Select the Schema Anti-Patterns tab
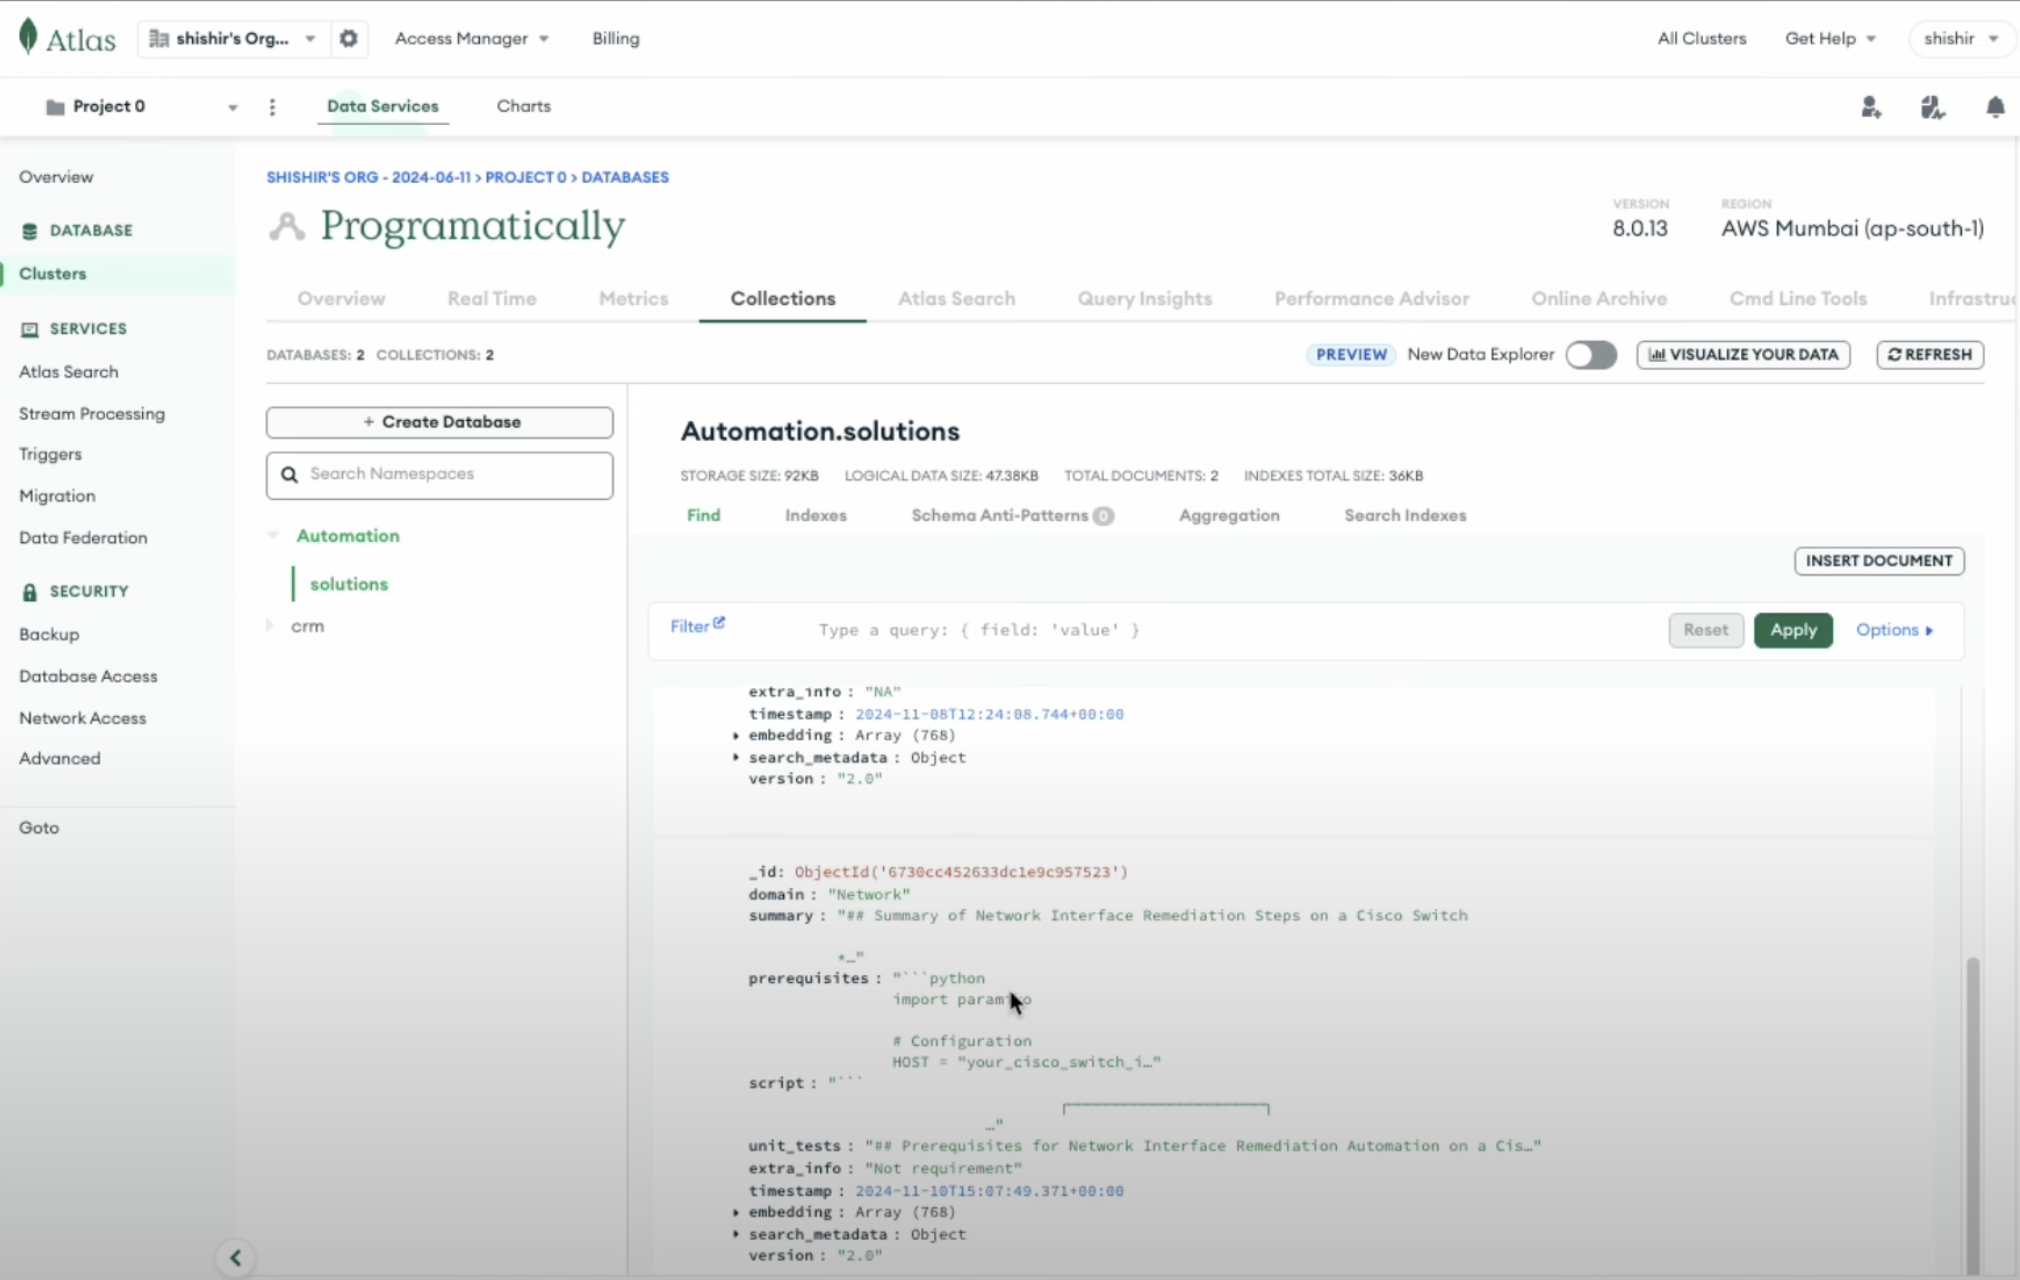This screenshot has height=1280, width=2020. [1012, 516]
